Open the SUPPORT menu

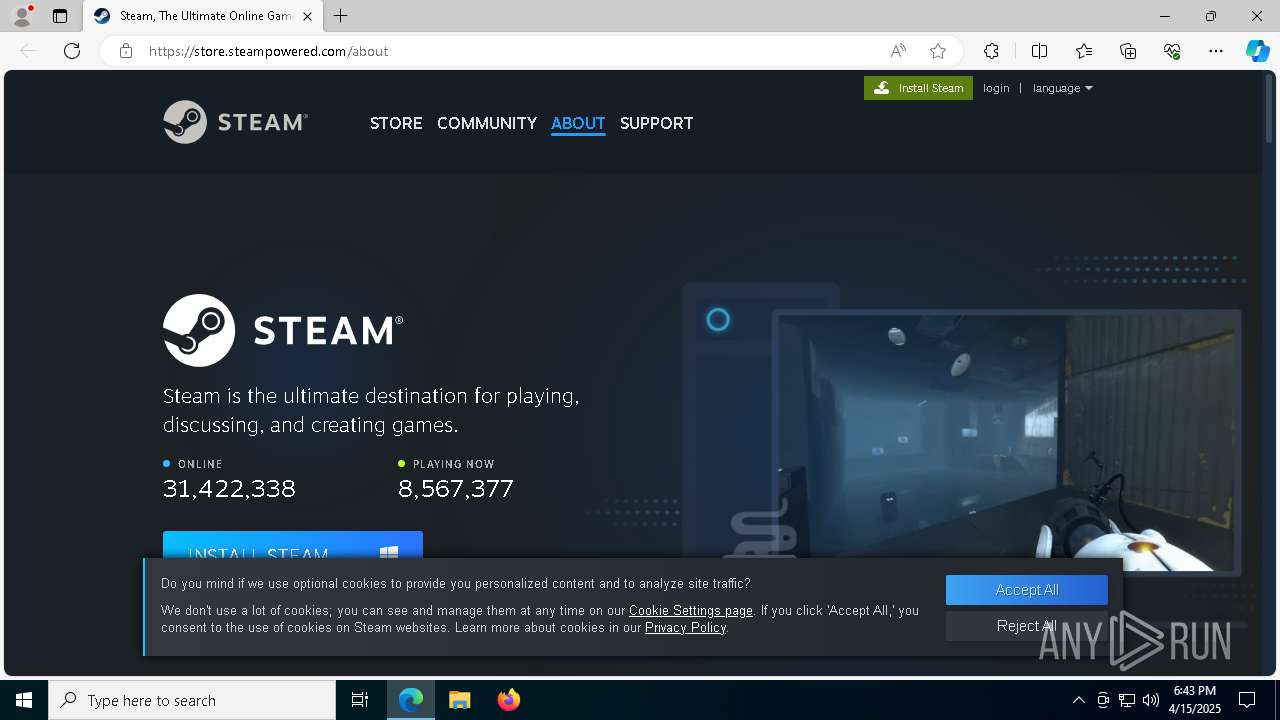click(656, 123)
